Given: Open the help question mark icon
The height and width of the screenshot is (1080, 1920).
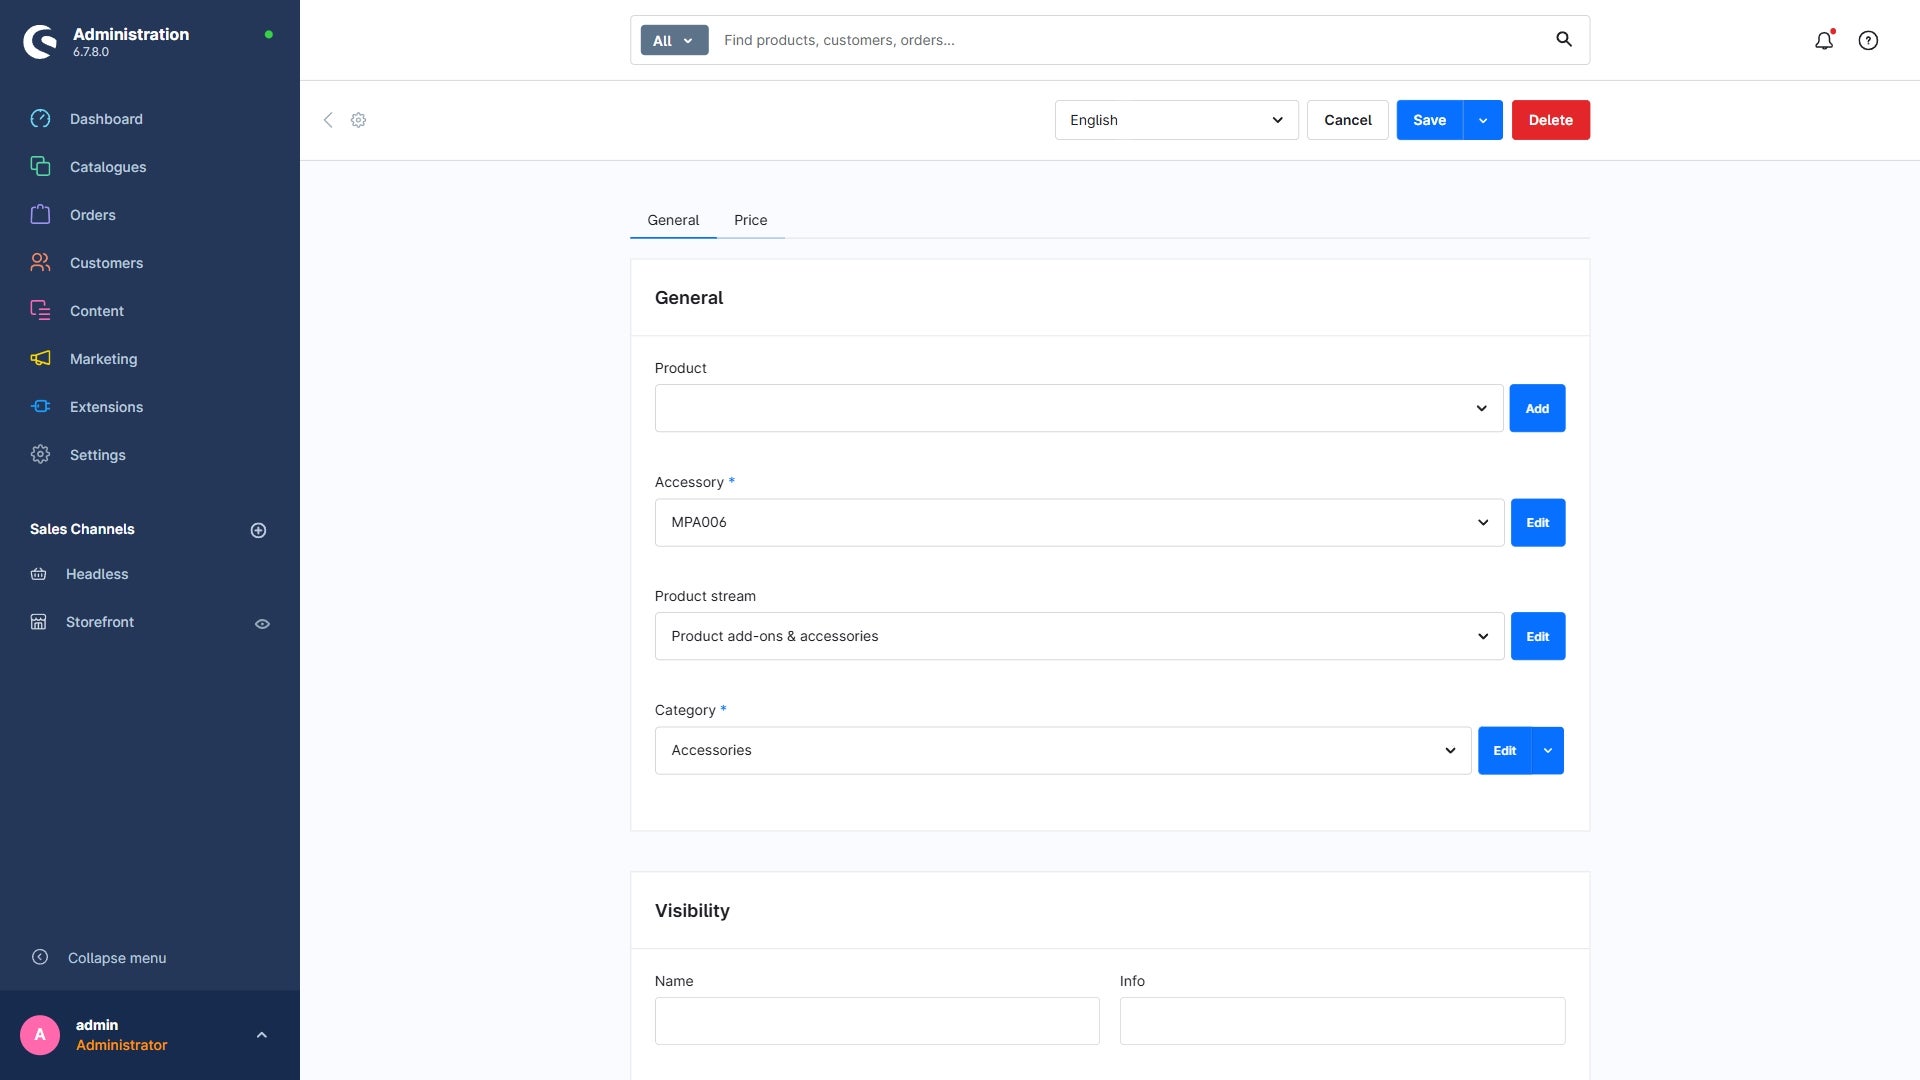Looking at the screenshot, I should coord(1868,41).
